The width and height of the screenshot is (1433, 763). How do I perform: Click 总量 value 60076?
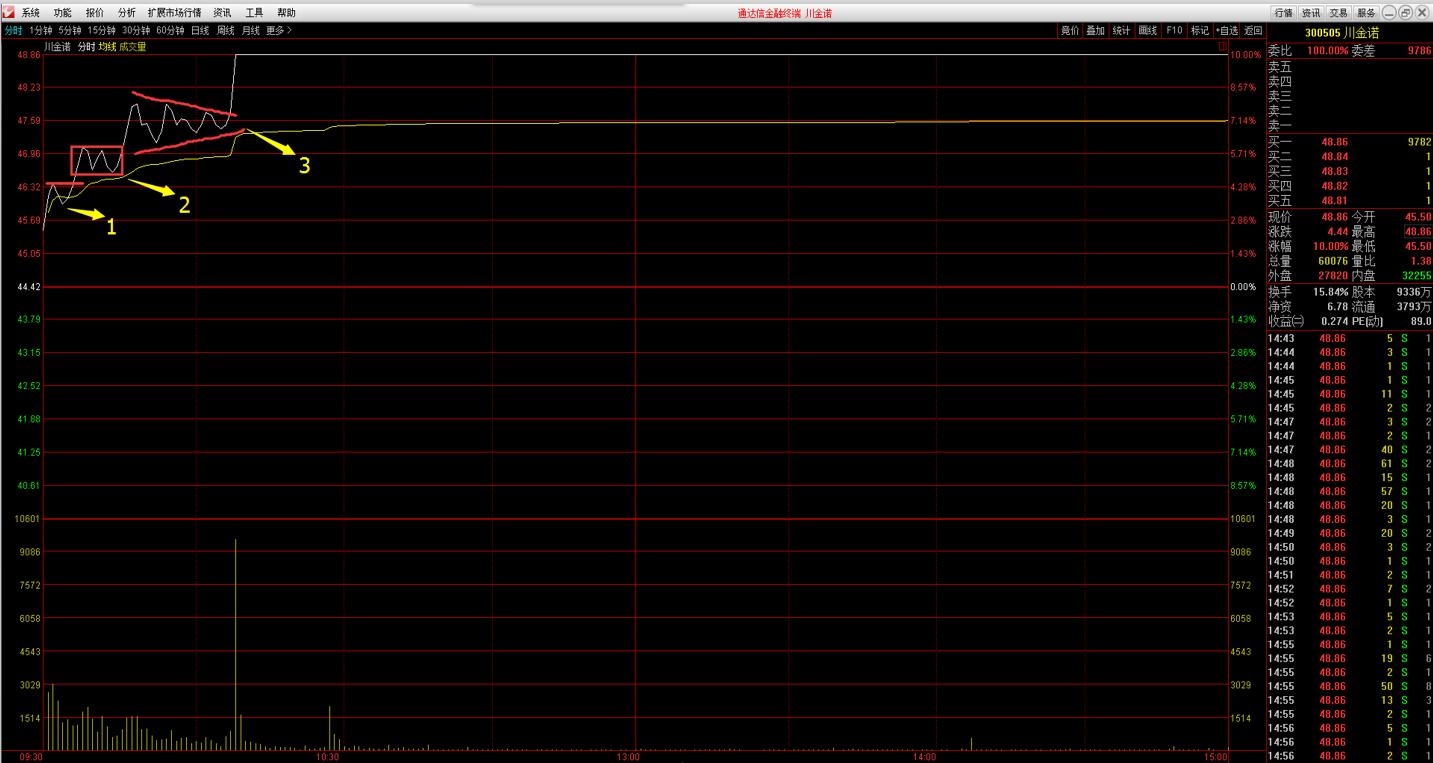1333,260
